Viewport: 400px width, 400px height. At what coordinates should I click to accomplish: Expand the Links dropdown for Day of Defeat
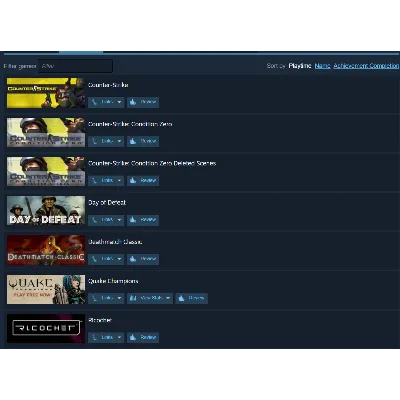tap(106, 220)
